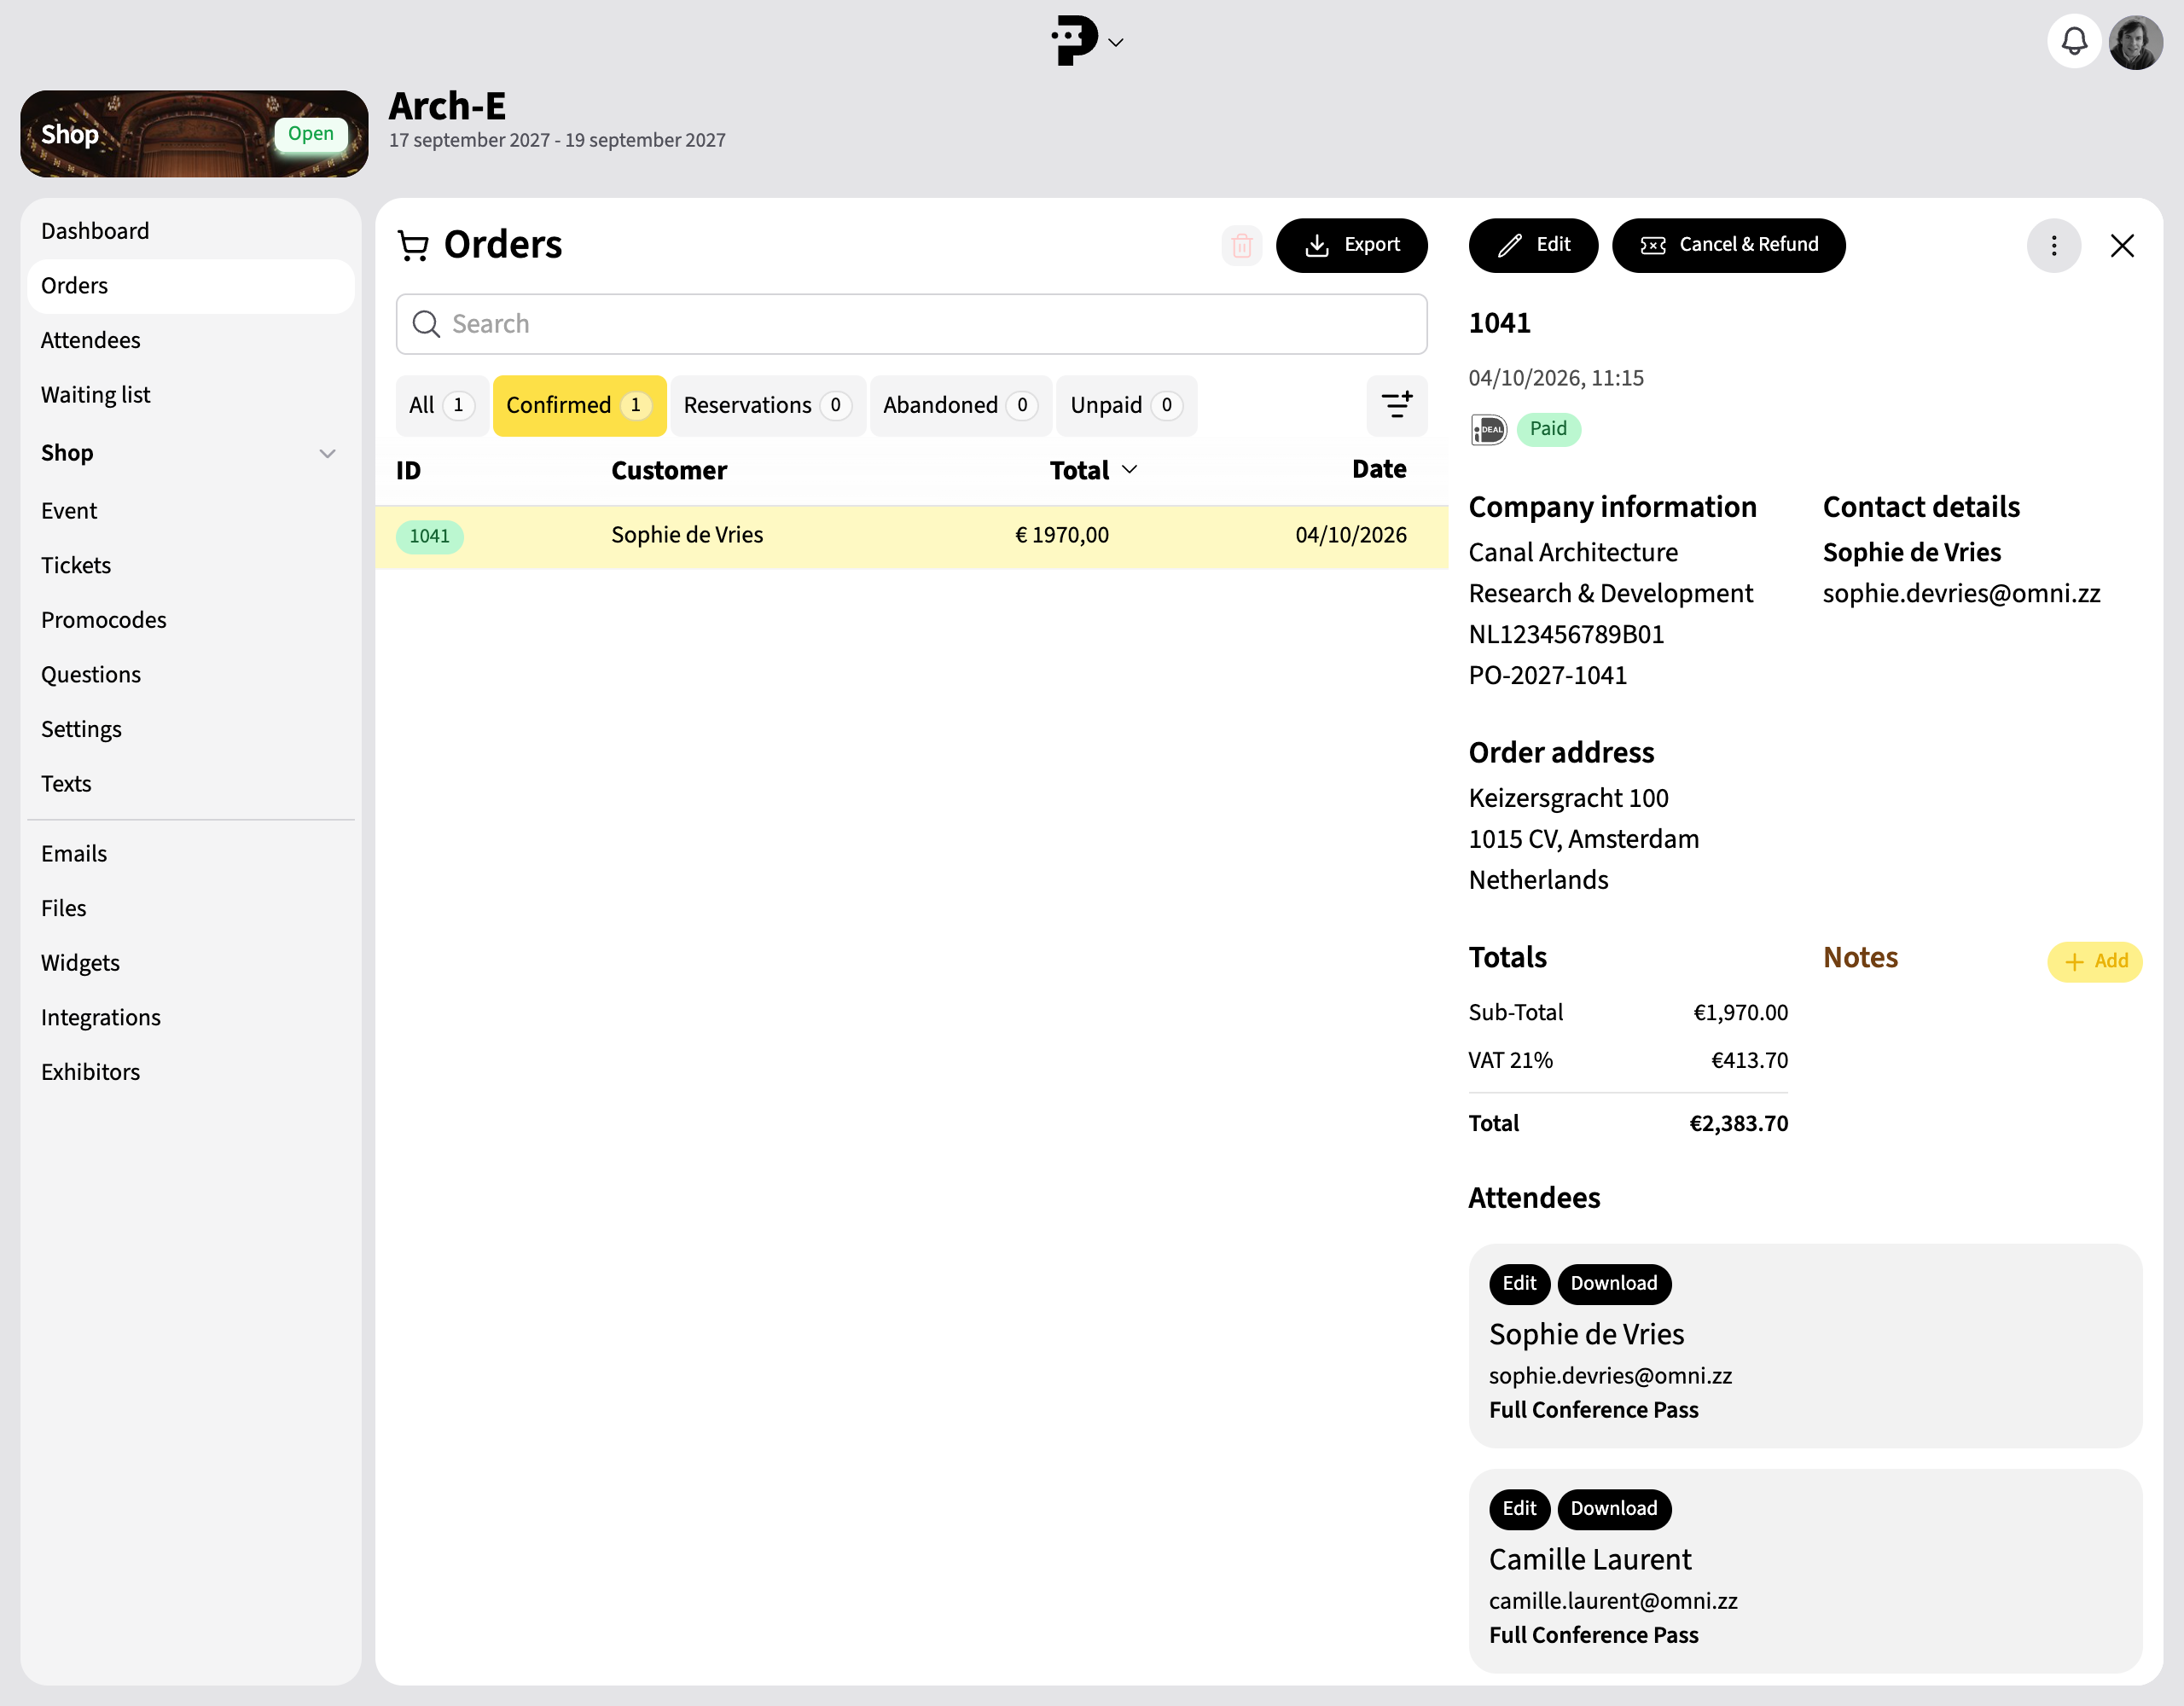
Task: Click the shopping cart icon beside Orders
Action: click(412, 245)
